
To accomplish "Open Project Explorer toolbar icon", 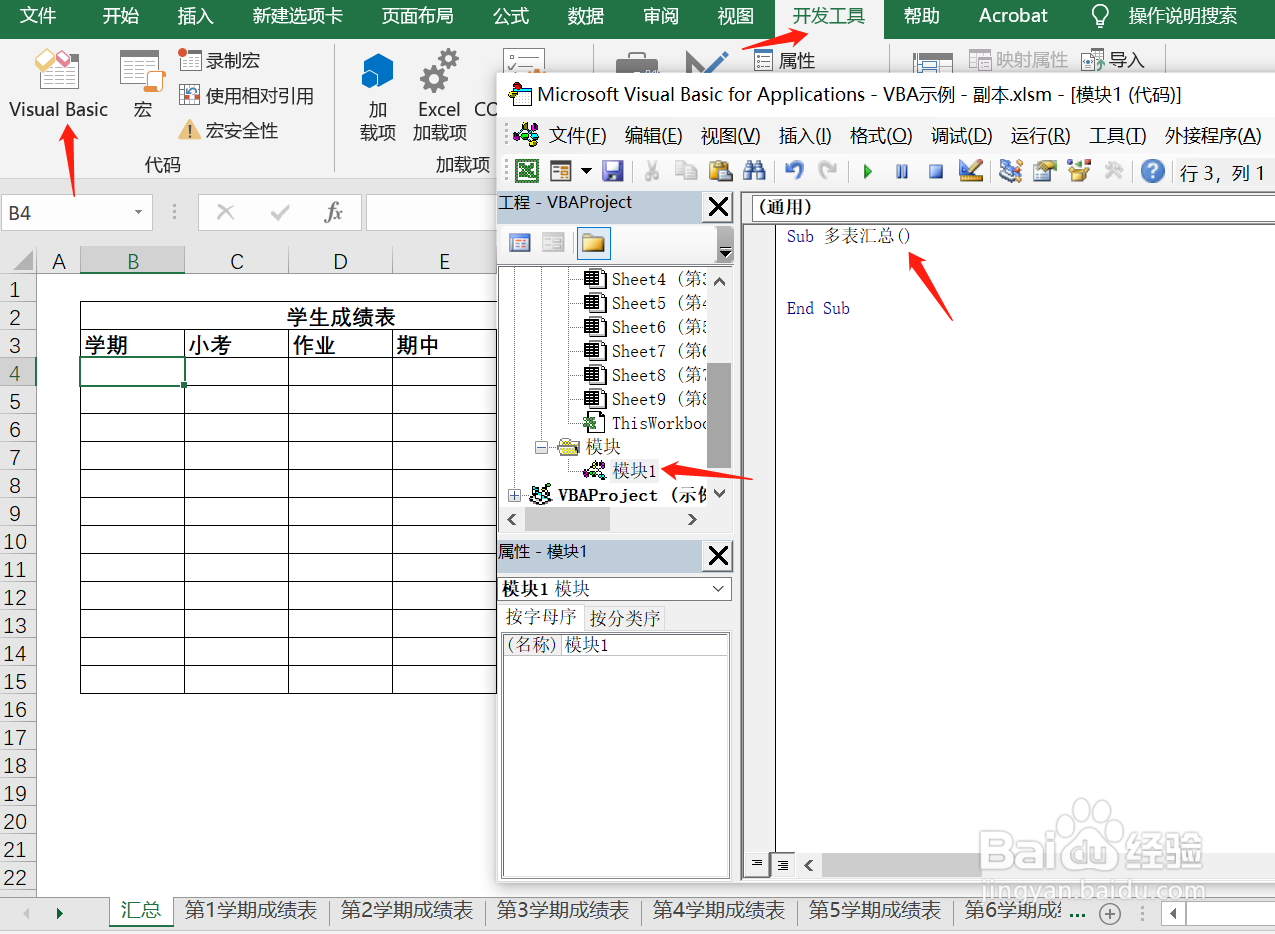I will [1011, 171].
